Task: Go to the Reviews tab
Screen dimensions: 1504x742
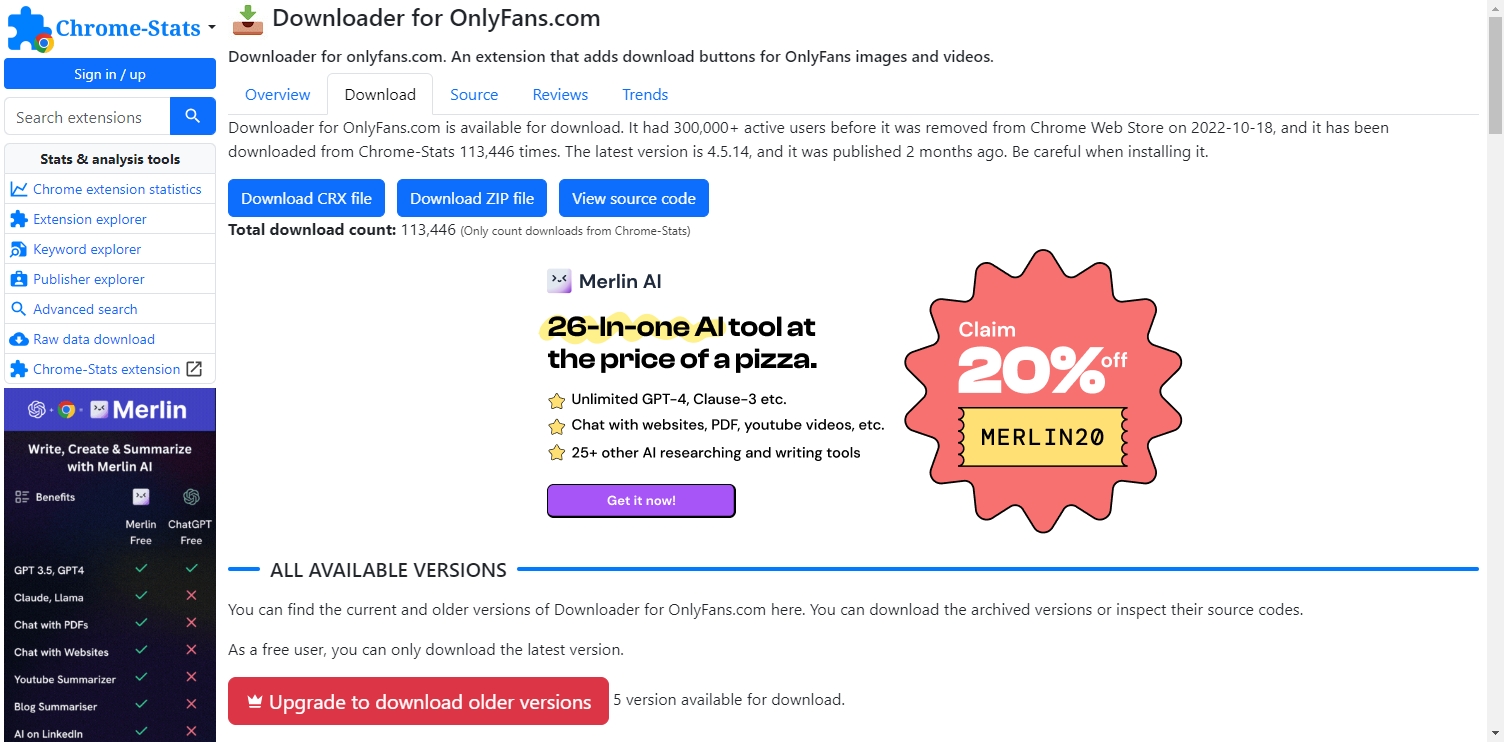Action: pyautogui.click(x=560, y=94)
